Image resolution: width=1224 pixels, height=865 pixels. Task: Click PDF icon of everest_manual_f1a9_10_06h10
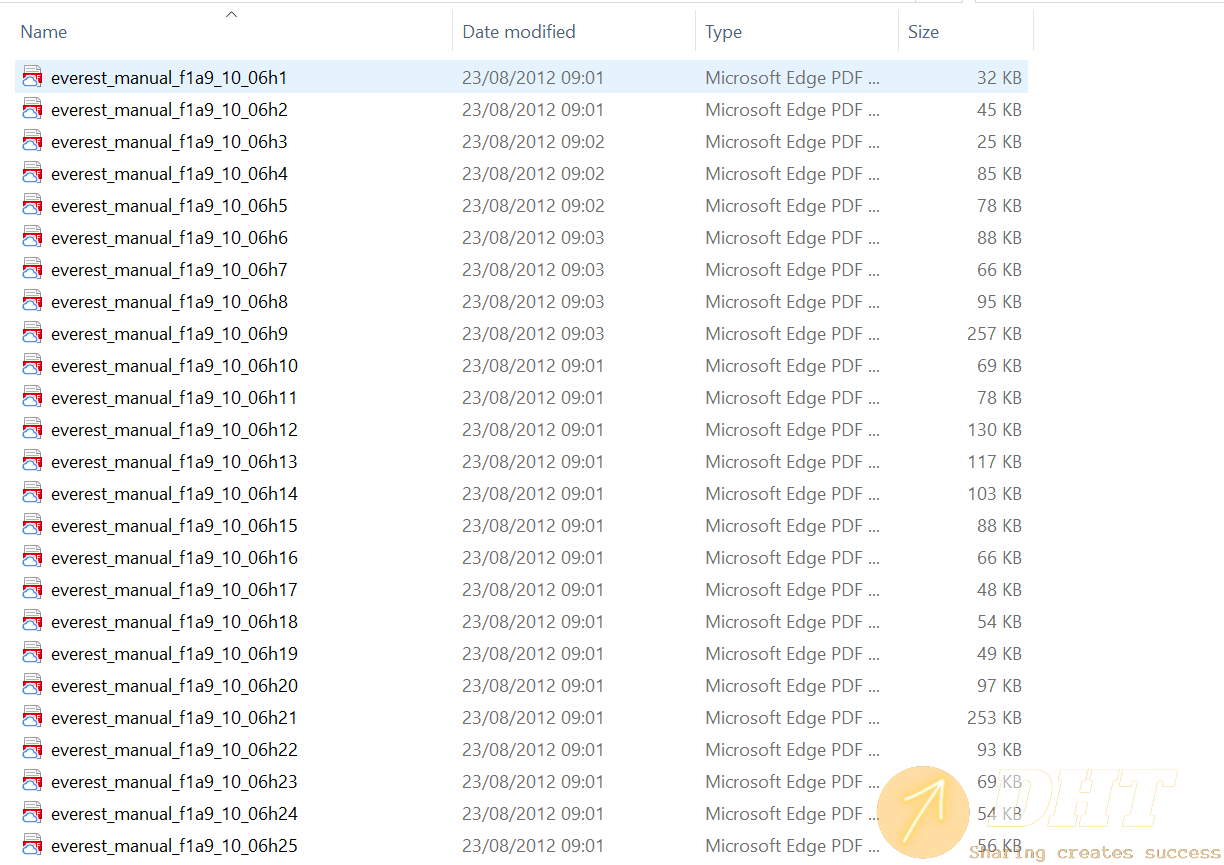coord(33,365)
